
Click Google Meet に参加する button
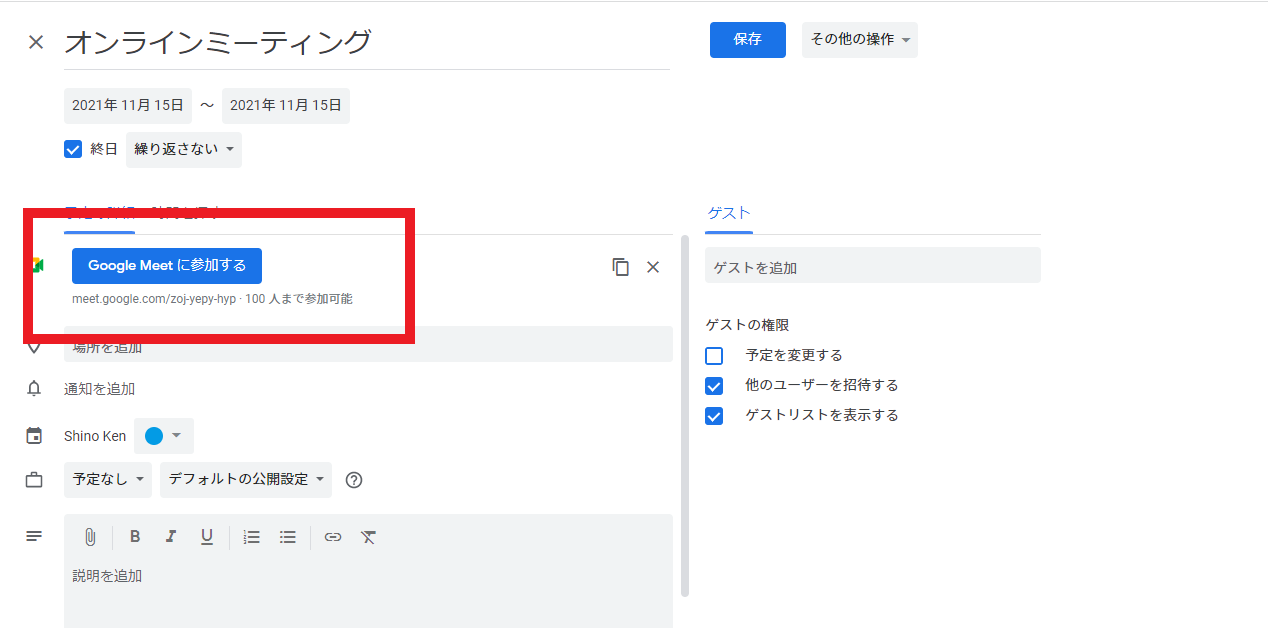tap(167, 266)
